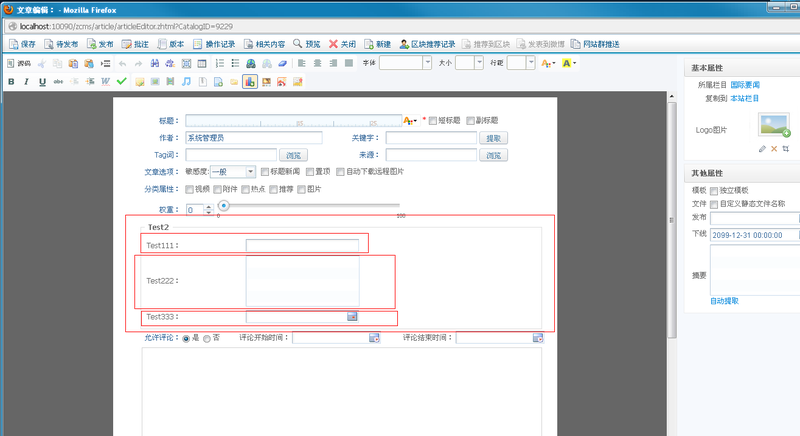This screenshot has width=800, height=436.
Task: Apply Underline formatting in editor toolbar
Action: tap(42, 81)
